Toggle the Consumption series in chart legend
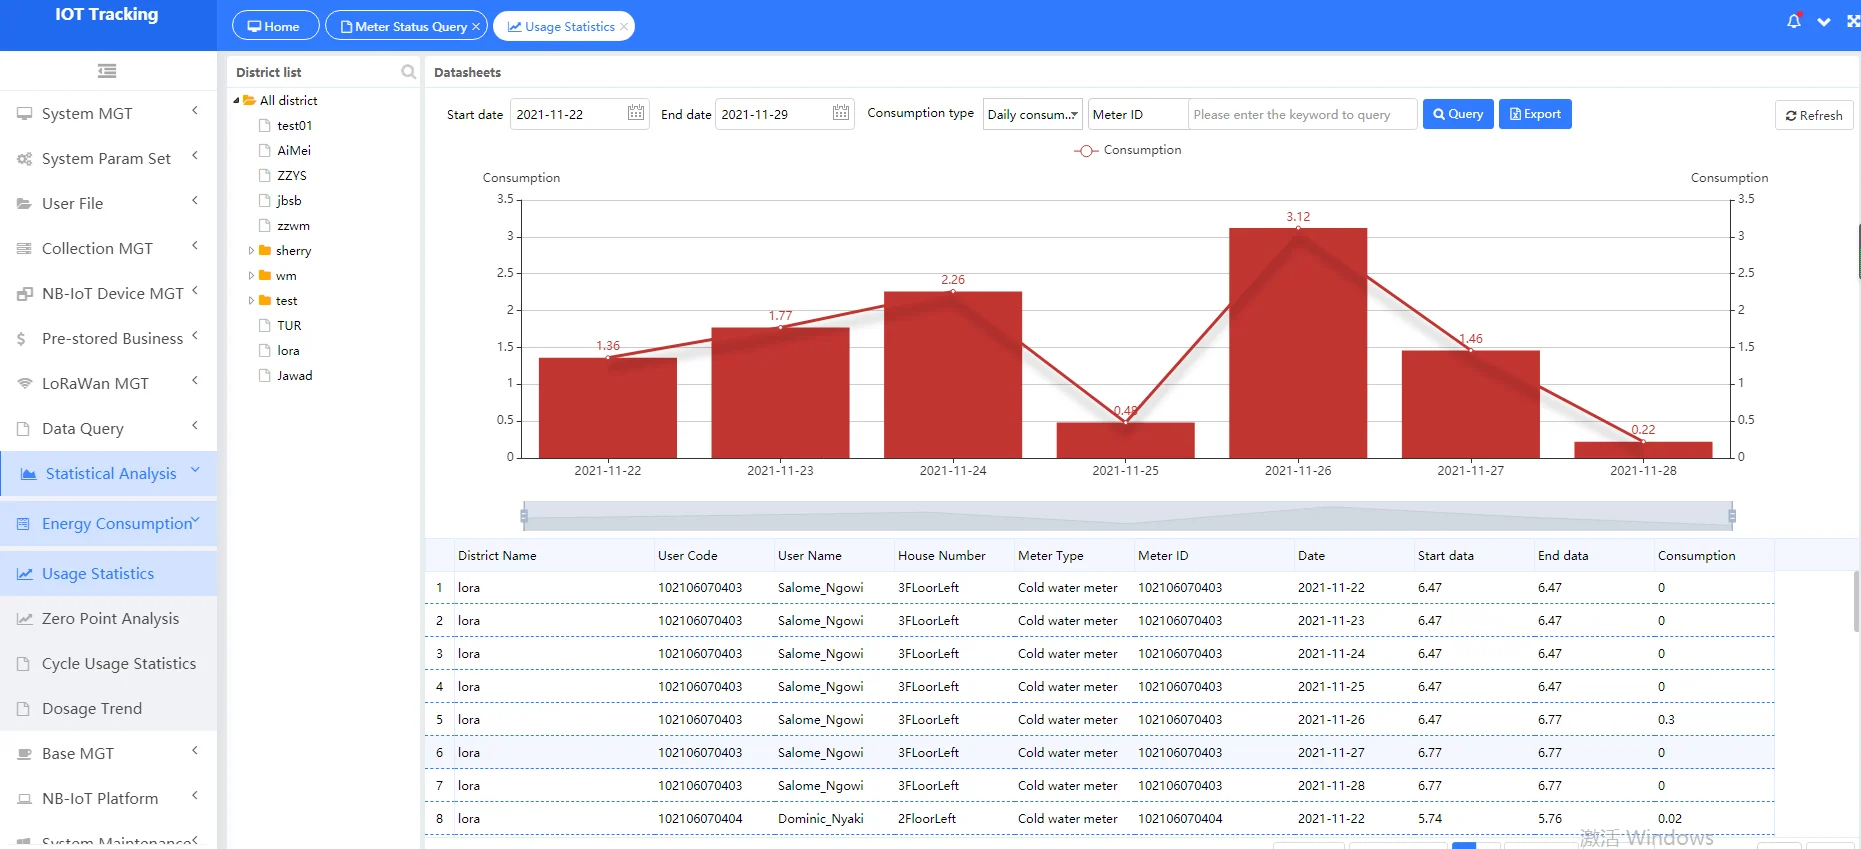The image size is (1861, 849). (x=1127, y=150)
